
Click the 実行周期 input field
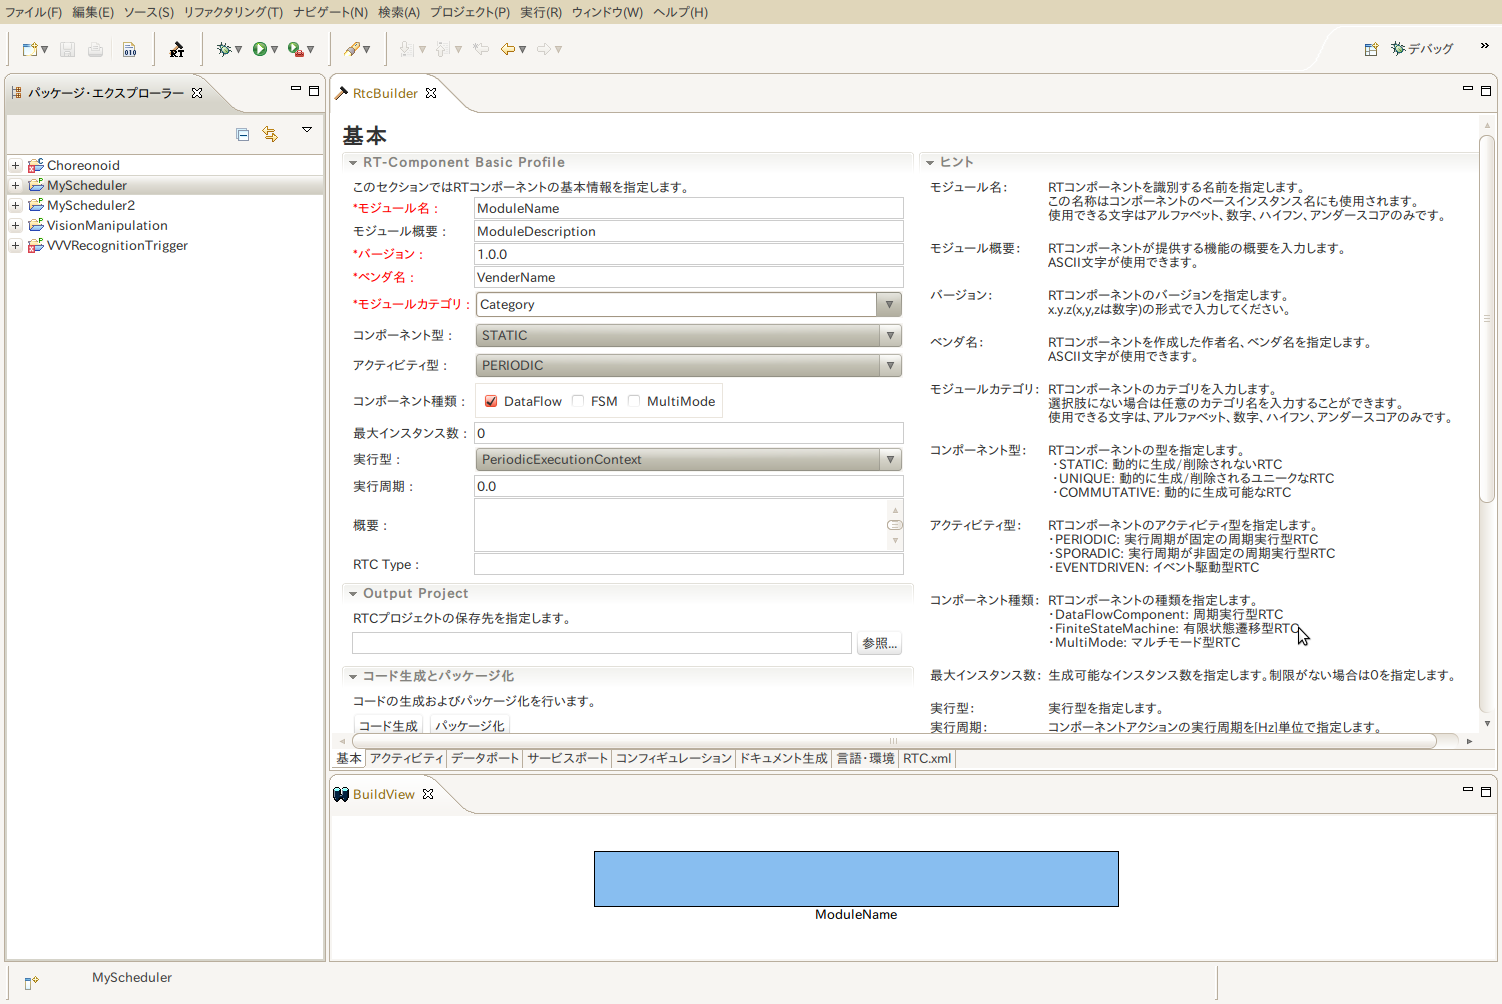tap(689, 487)
